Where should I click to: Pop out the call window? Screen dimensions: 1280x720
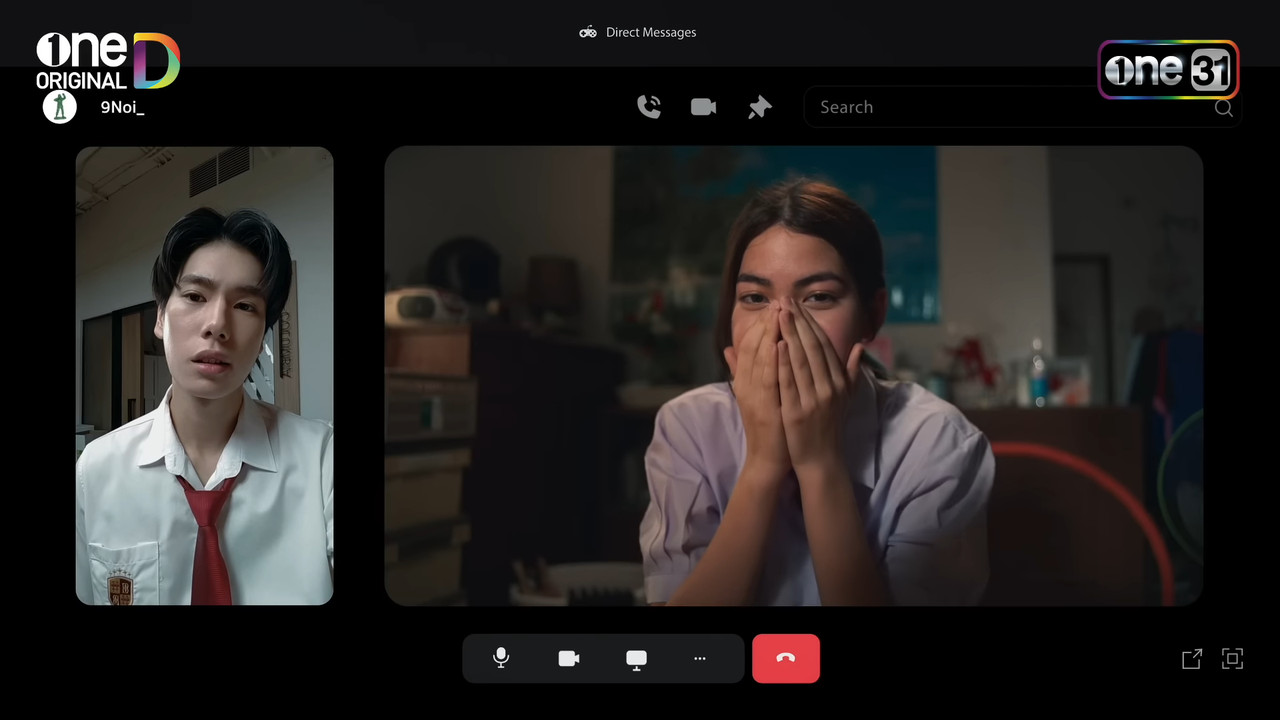[x=1192, y=659]
